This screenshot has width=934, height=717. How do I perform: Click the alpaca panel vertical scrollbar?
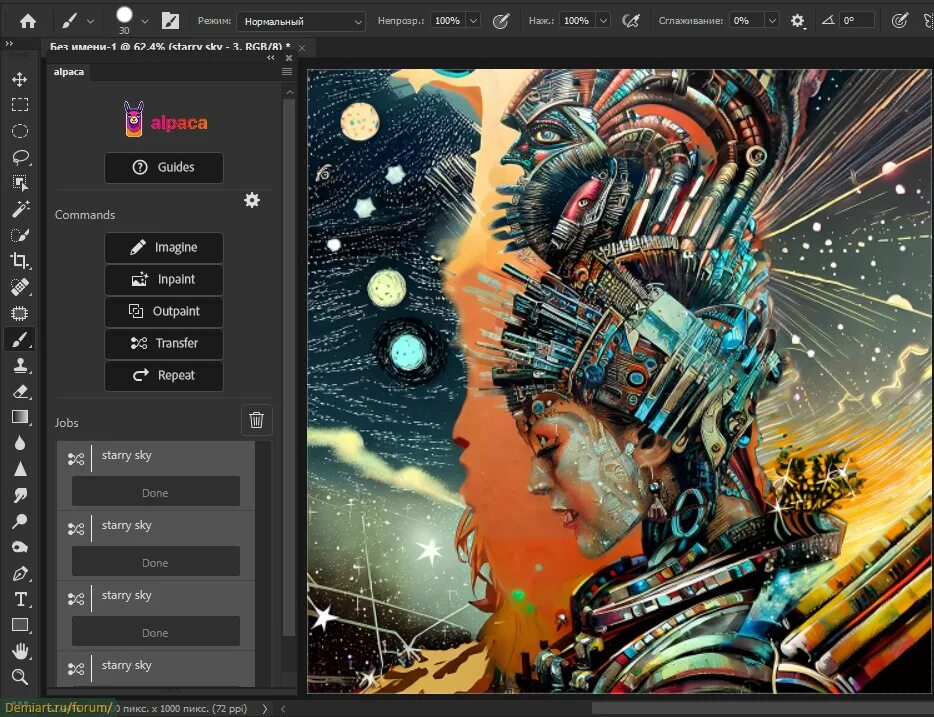coord(289,366)
